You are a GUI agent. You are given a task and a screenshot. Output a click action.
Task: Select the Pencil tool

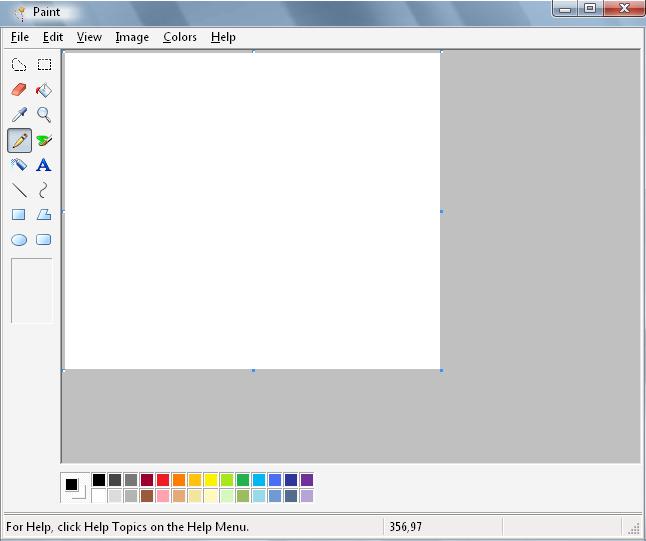tap(19, 140)
